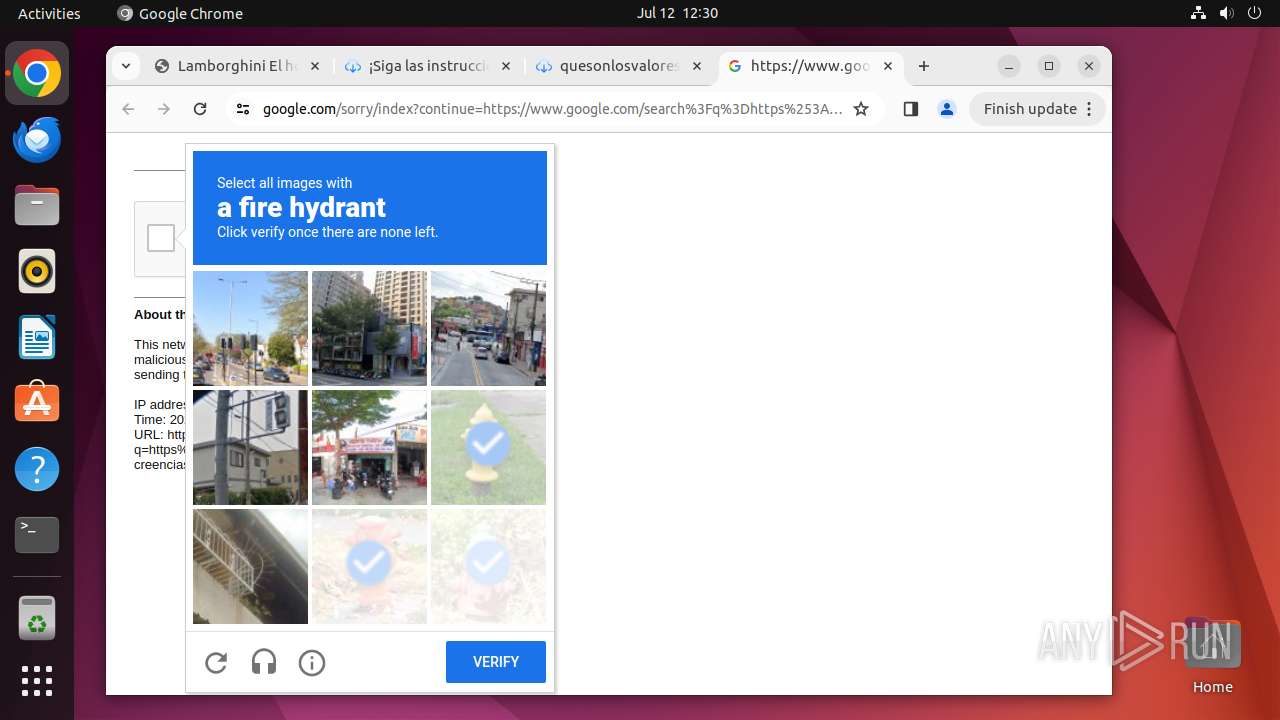Image resolution: width=1280 pixels, height=720 pixels.
Task: Close the active google.com tab
Action: click(x=888, y=66)
